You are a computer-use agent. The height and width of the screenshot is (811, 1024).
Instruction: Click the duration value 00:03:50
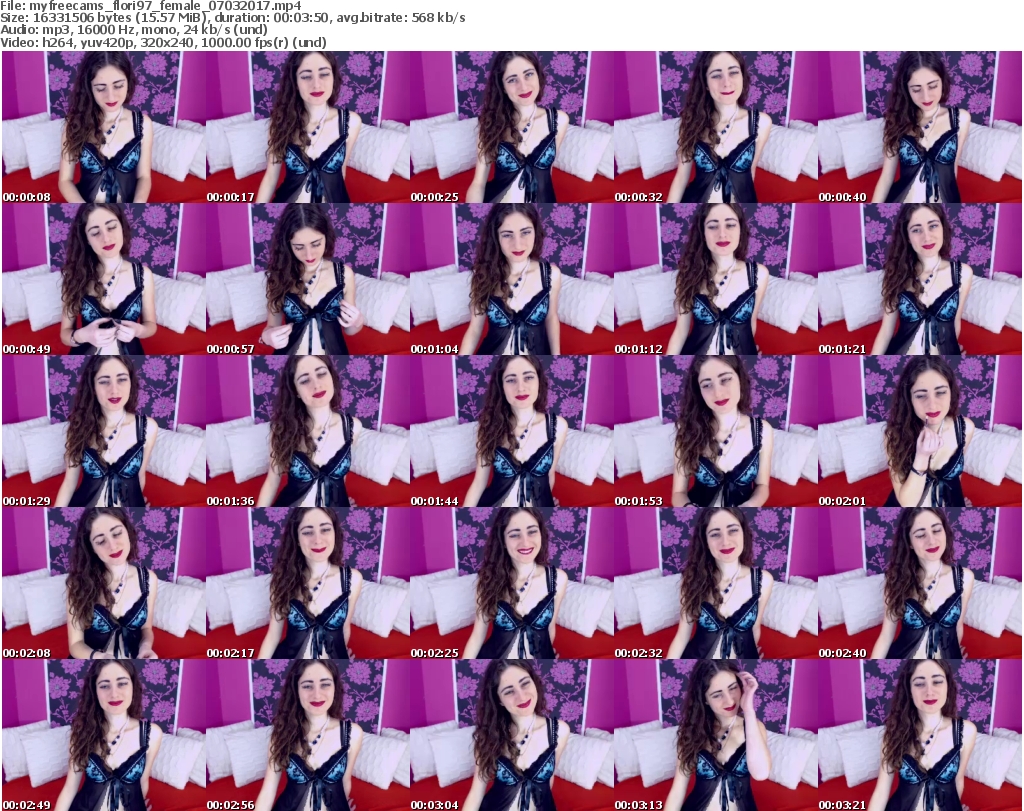(x=301, y=18)
